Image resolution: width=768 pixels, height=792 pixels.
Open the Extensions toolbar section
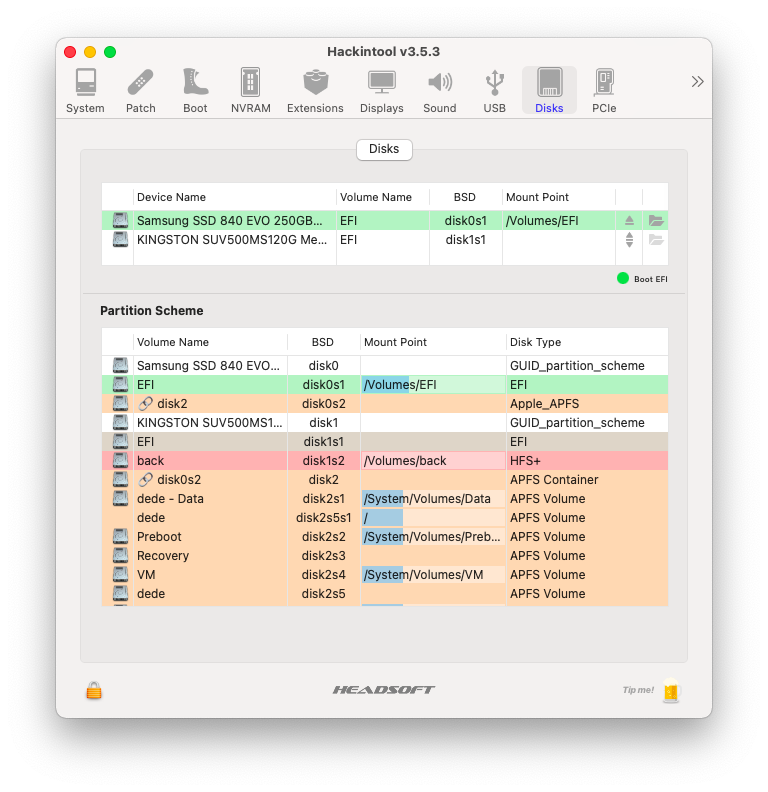[315, 91]
